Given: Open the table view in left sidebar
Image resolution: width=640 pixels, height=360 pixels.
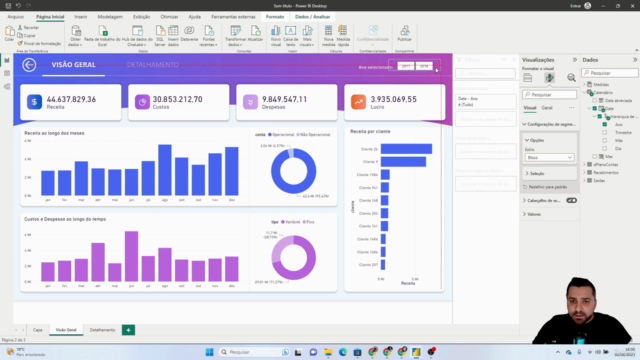Looking at the screenshot, I should [7, 73].
